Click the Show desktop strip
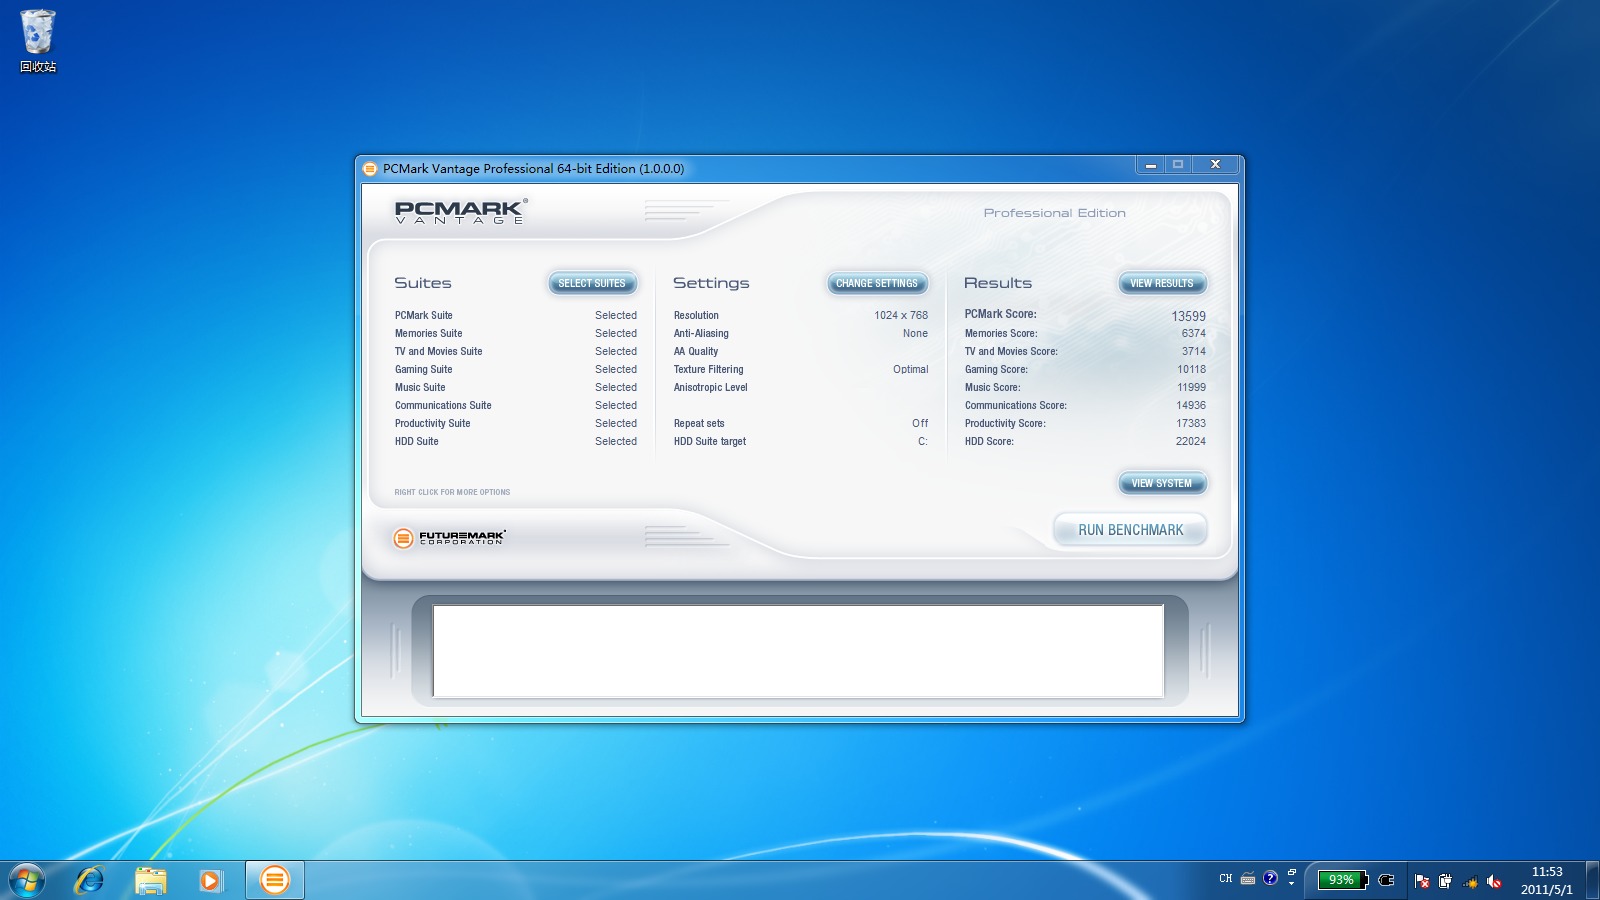The width and height of the screenshot is (1600, 900). click(x=1592, y=881)
